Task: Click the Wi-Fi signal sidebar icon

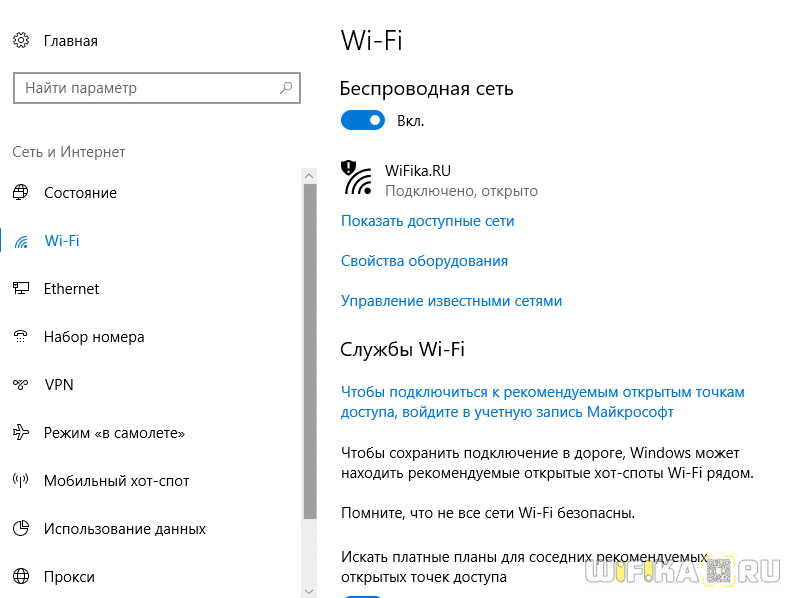Action: coord(21,241)
